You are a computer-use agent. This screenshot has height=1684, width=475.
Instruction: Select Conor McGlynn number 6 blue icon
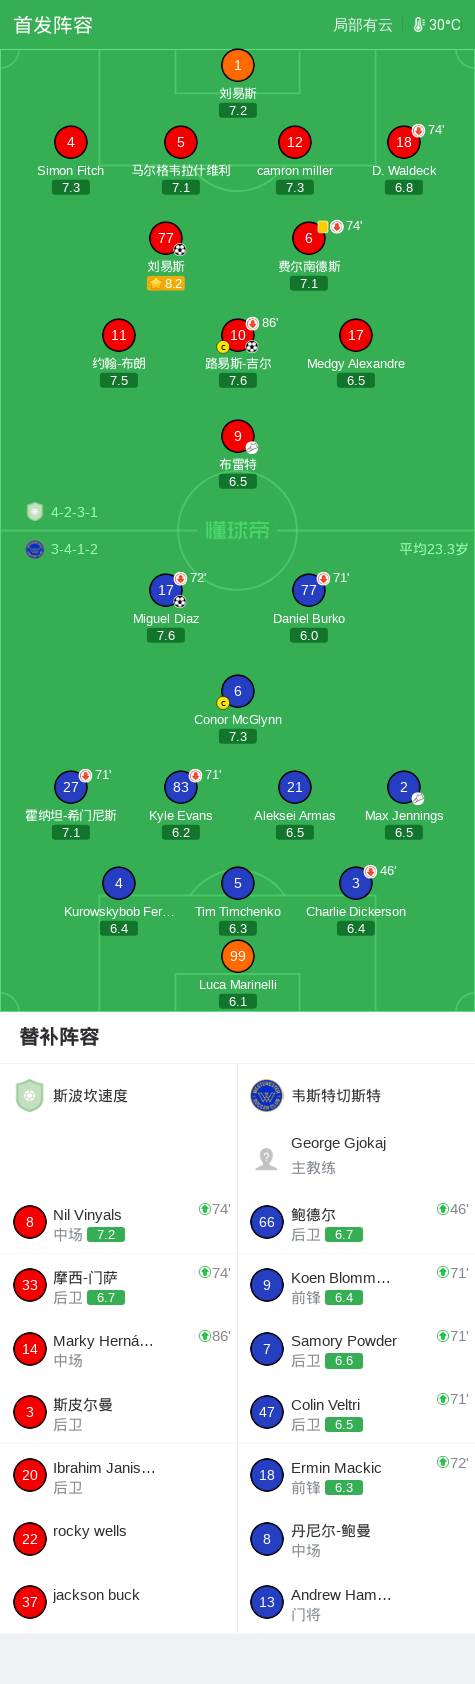pos(238,692)
